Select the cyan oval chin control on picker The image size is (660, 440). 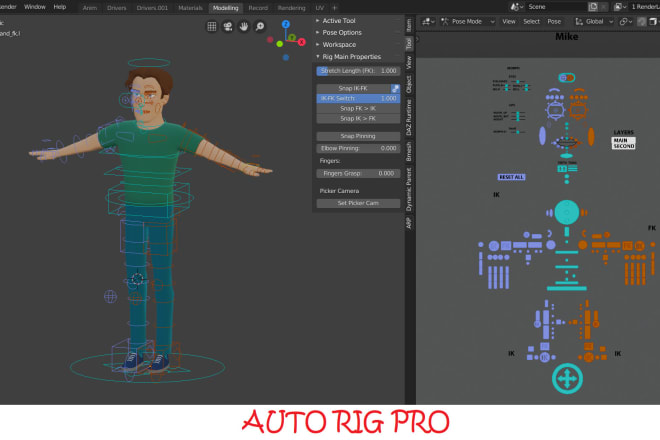[x=567, y=155]
